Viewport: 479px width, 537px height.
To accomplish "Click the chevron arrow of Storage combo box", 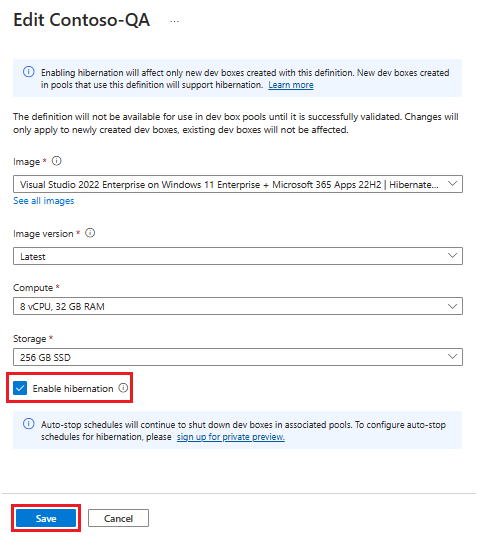I will [452, 357].
